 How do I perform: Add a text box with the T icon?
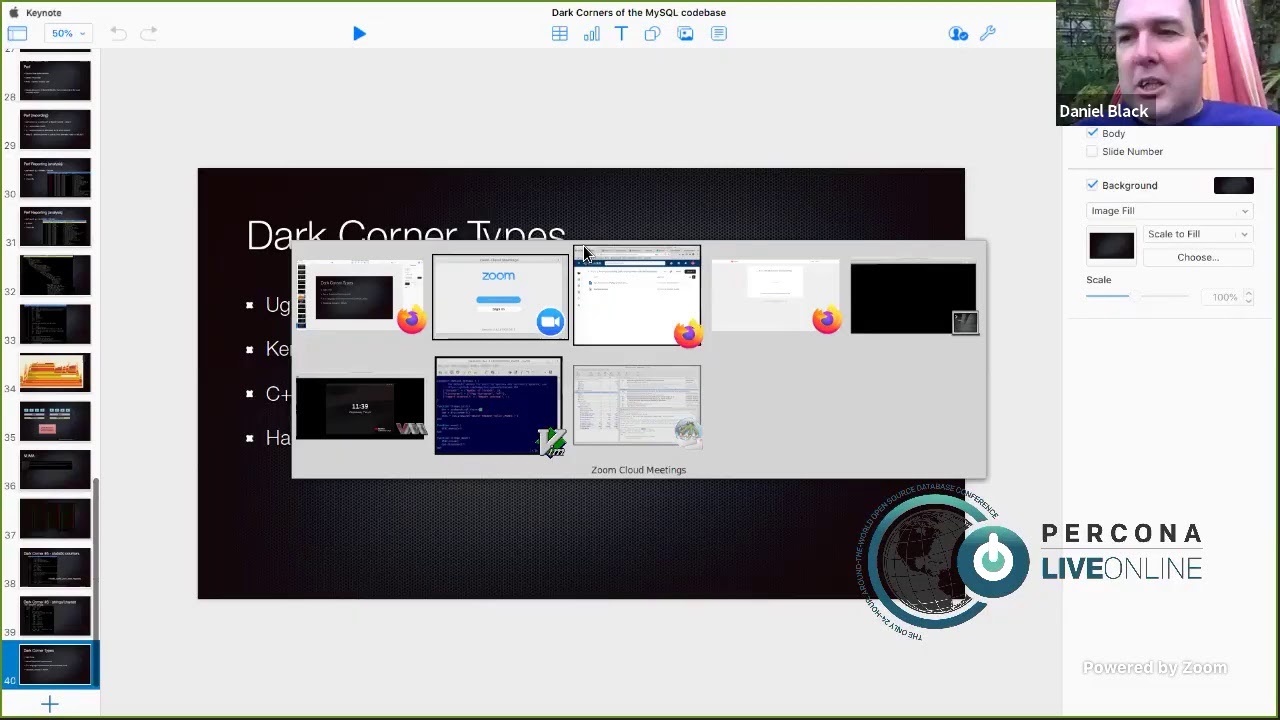(x=621, y=34)
